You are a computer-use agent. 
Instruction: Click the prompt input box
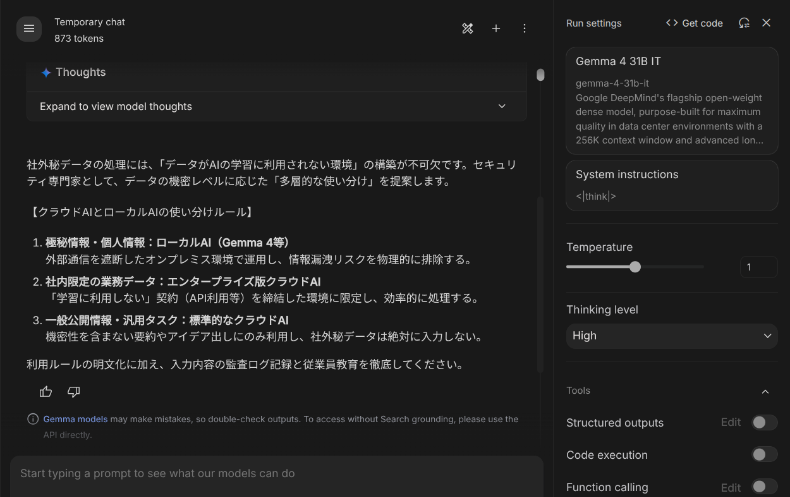277,474
